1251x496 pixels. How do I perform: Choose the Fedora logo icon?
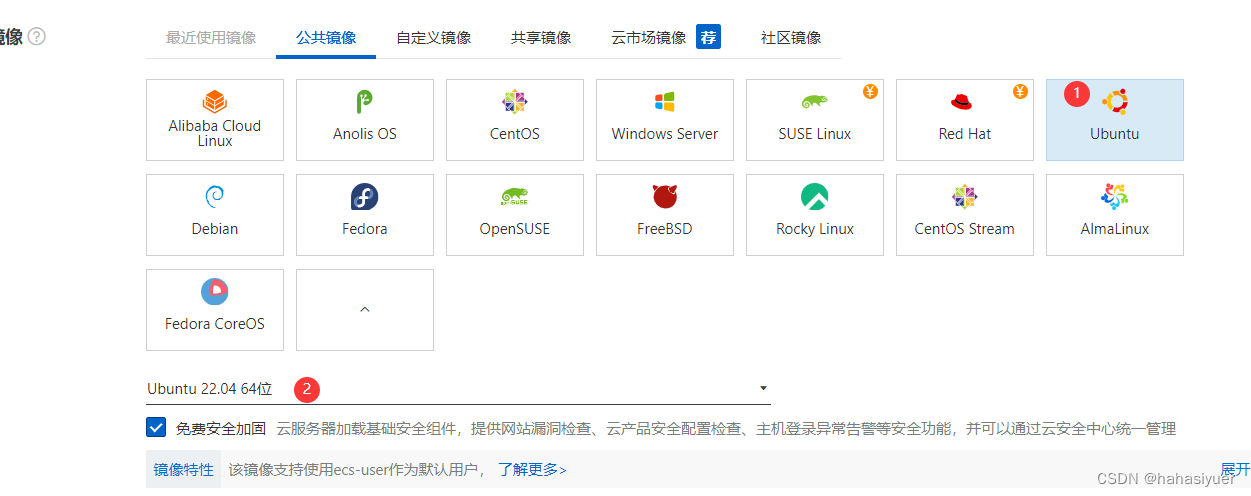pyautogui.click(x=365, y=197)
